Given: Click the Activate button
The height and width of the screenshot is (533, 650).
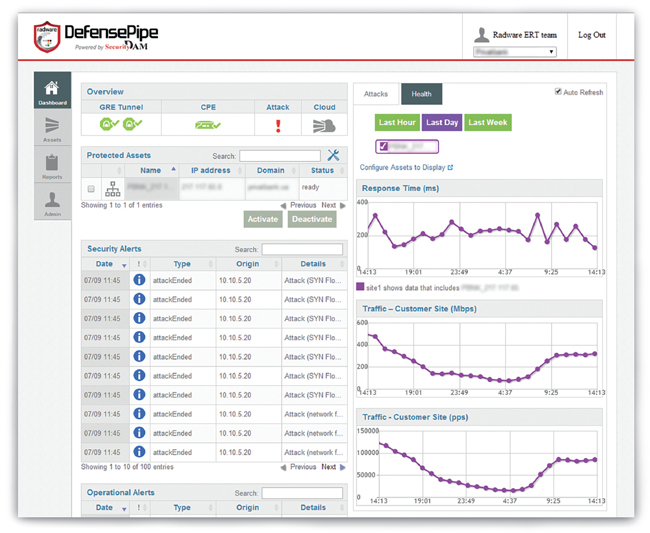Looking at the screenshot, I should [x=263, y=219].
